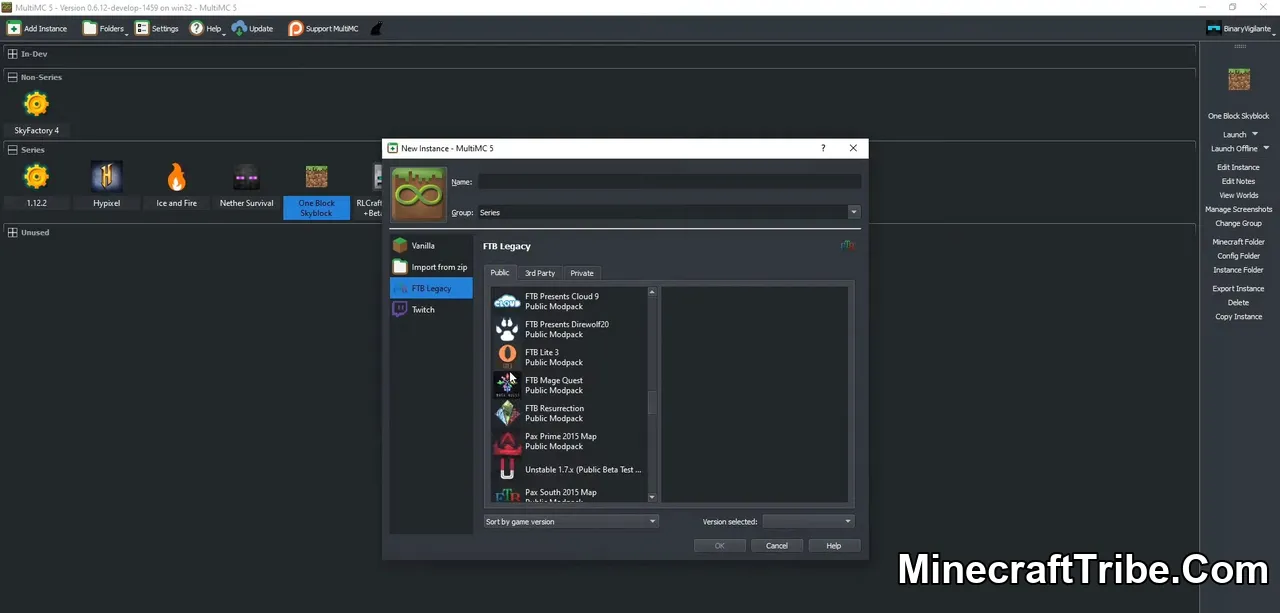Click the cat icon in the toolbar
1280x613 pixels.
click(x=375, y=28)
